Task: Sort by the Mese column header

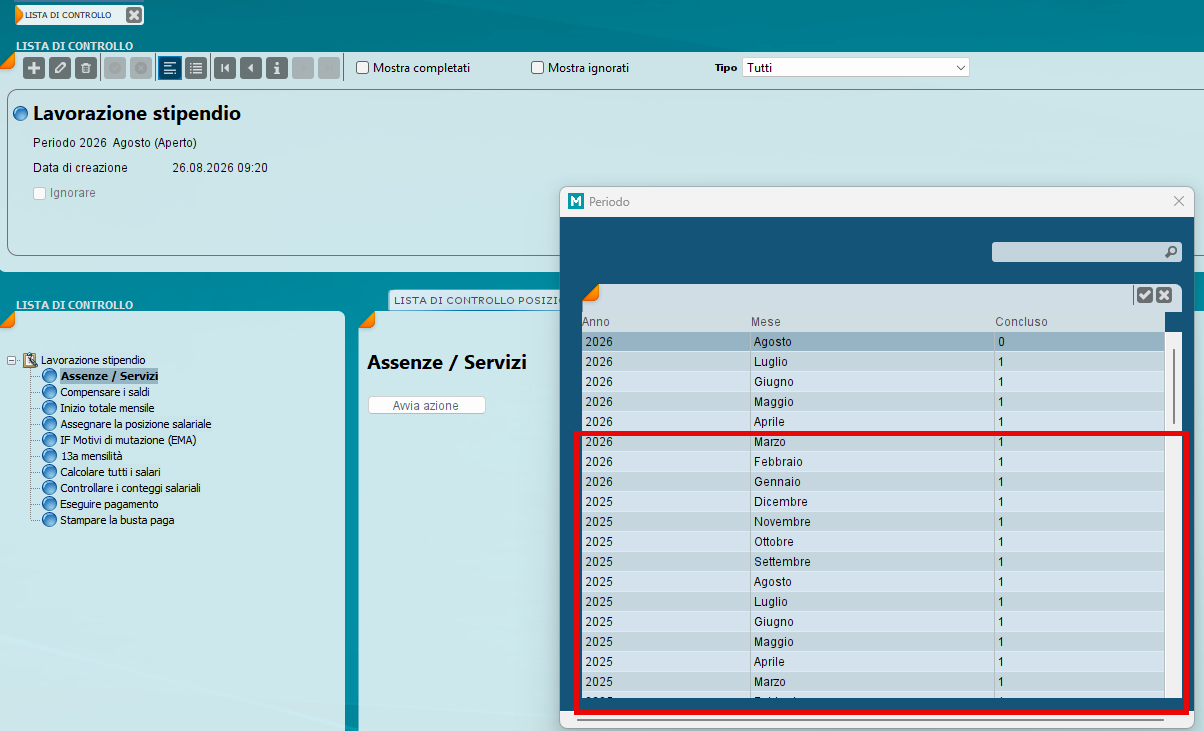Action: [766, 322]
